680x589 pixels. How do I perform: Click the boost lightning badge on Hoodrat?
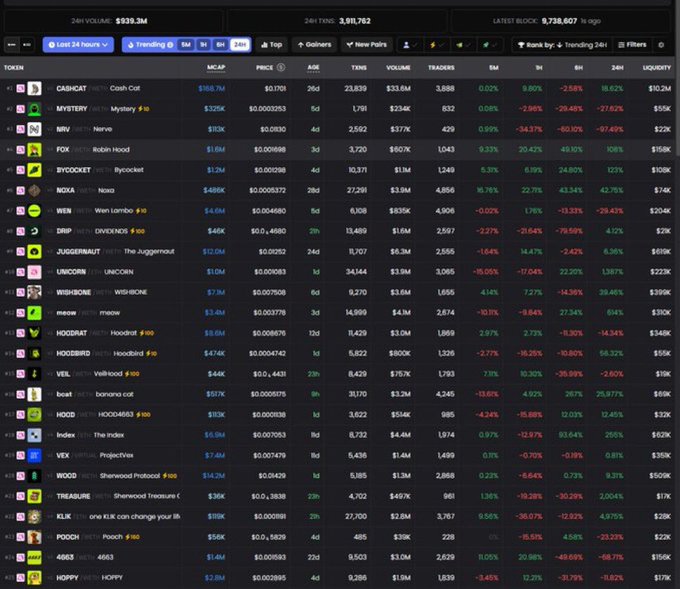(x=147, y=333)
